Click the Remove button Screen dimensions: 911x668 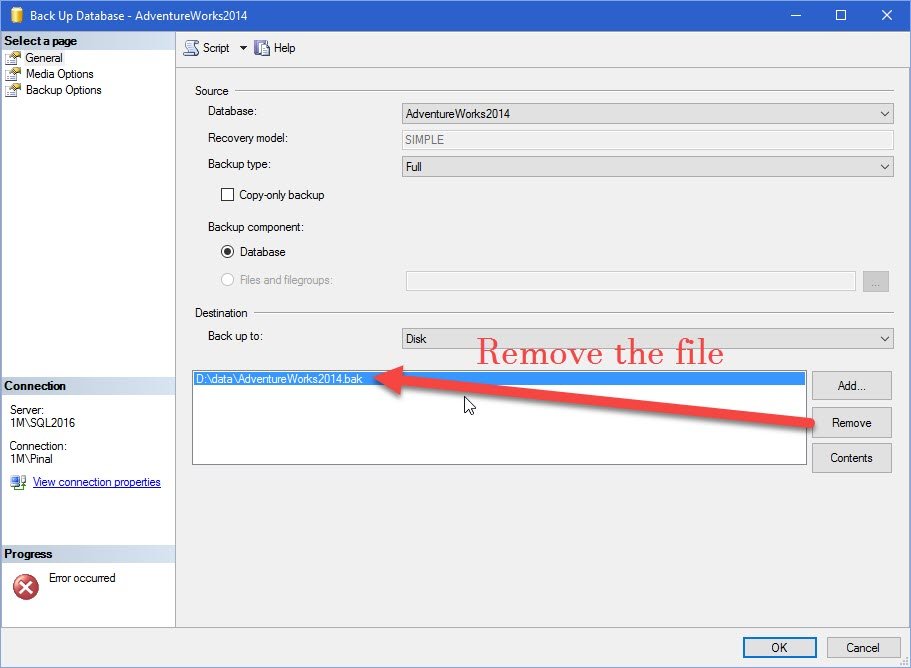click(851, 423)
